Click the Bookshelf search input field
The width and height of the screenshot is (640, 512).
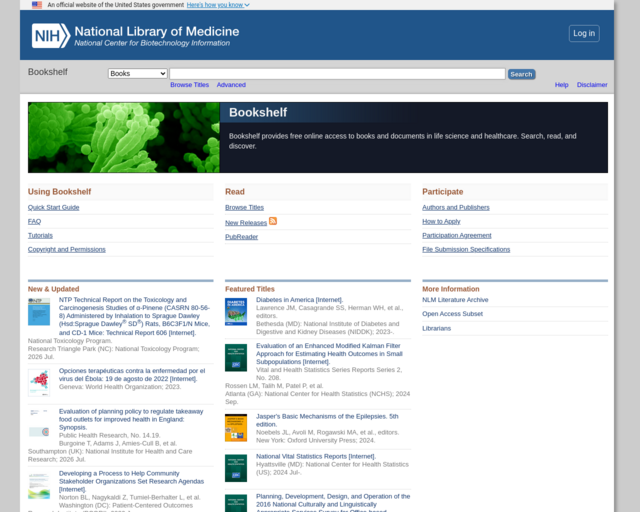point(338,74)
